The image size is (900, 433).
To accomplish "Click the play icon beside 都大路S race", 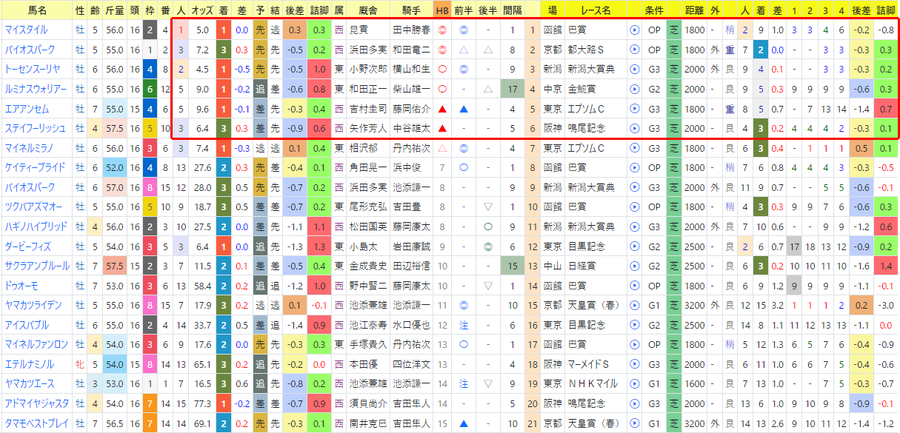I will point(634,49).
